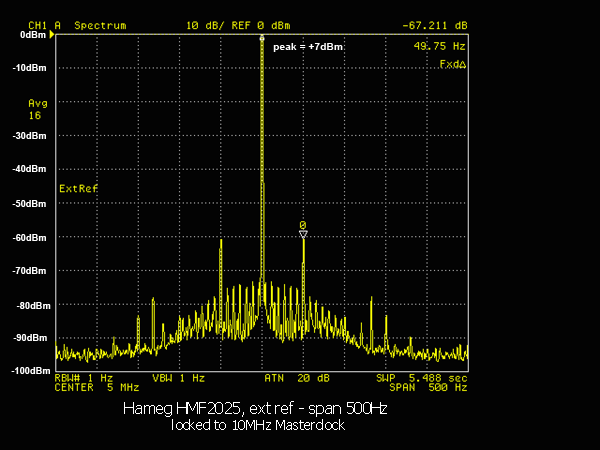Click the '-10dBm' axis label
The height and width of the screenshot is (450, 600).
(x=29, y=68)
